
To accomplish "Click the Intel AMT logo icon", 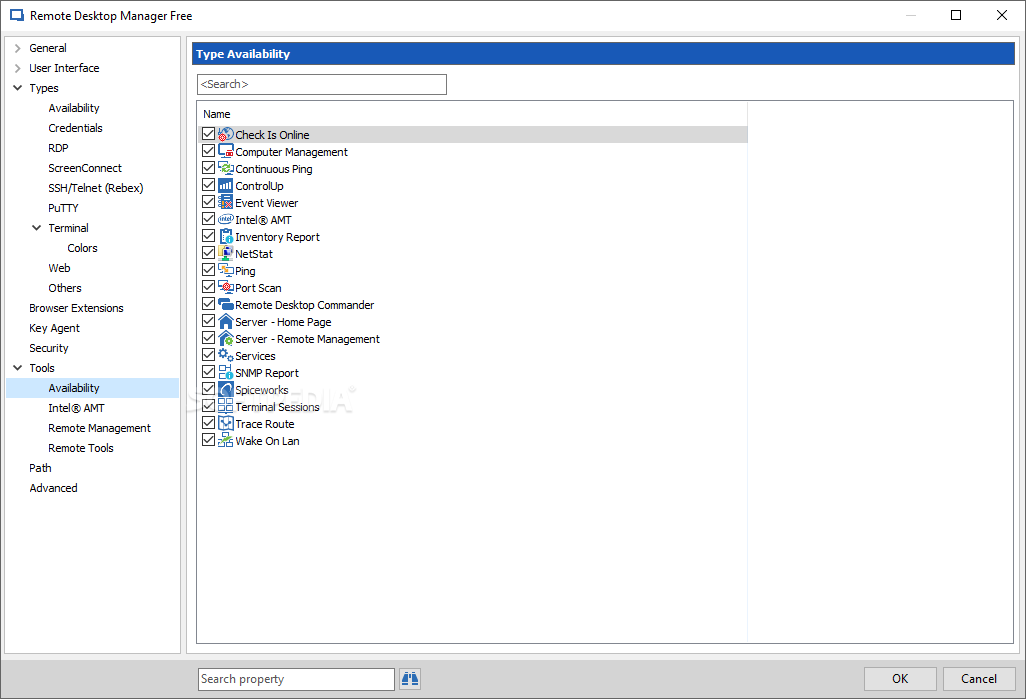I will [x=226, y=219].
